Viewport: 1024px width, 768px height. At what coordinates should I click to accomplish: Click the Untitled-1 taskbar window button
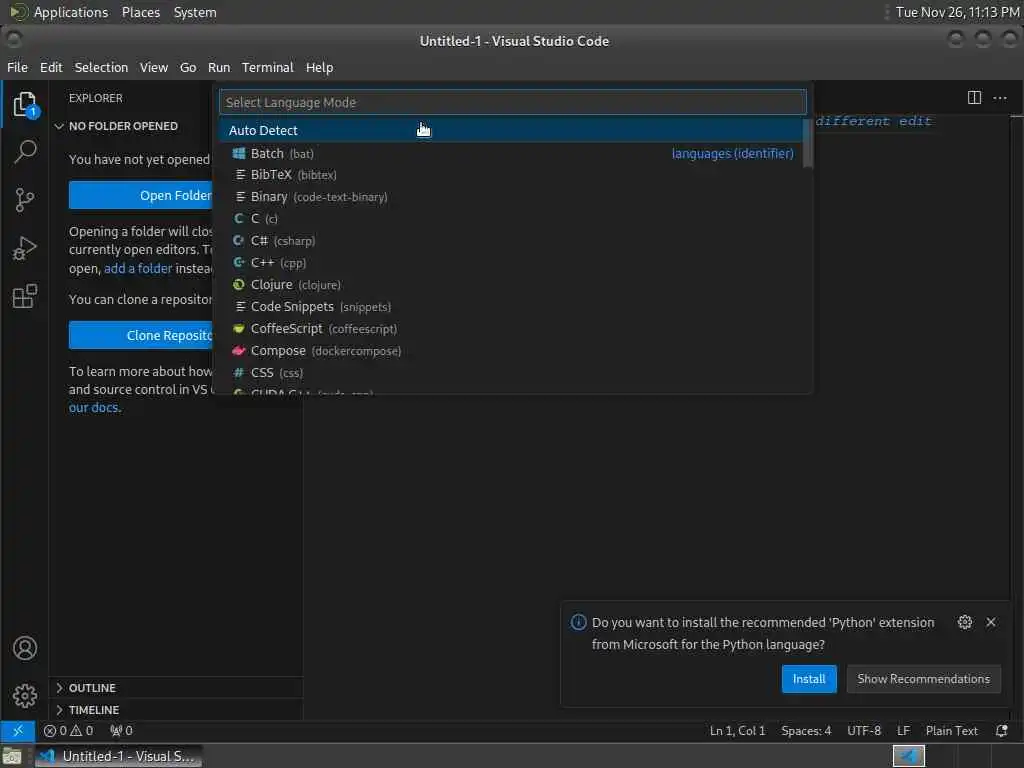(x=118, y=756)
